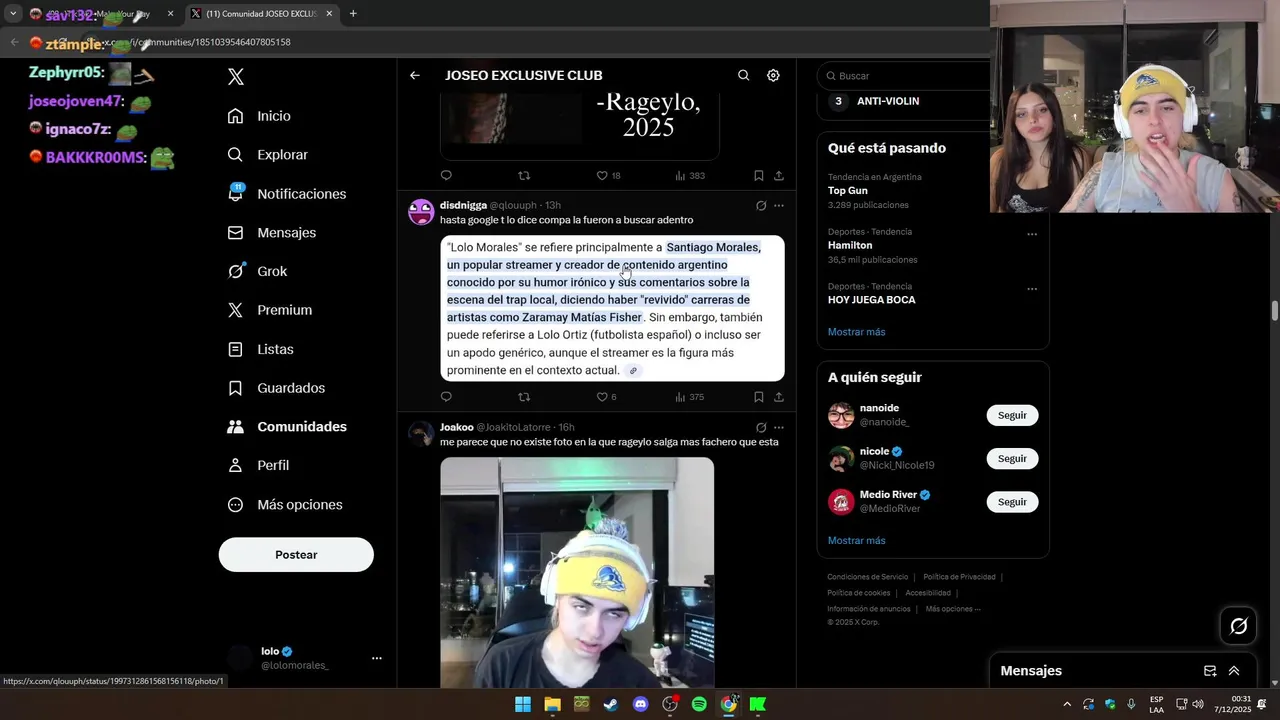Viewport: 1280px width, 720px height.
Task: Open more options for Hamilton trend
Action: pyautogui.click(x=1032, y=235)
